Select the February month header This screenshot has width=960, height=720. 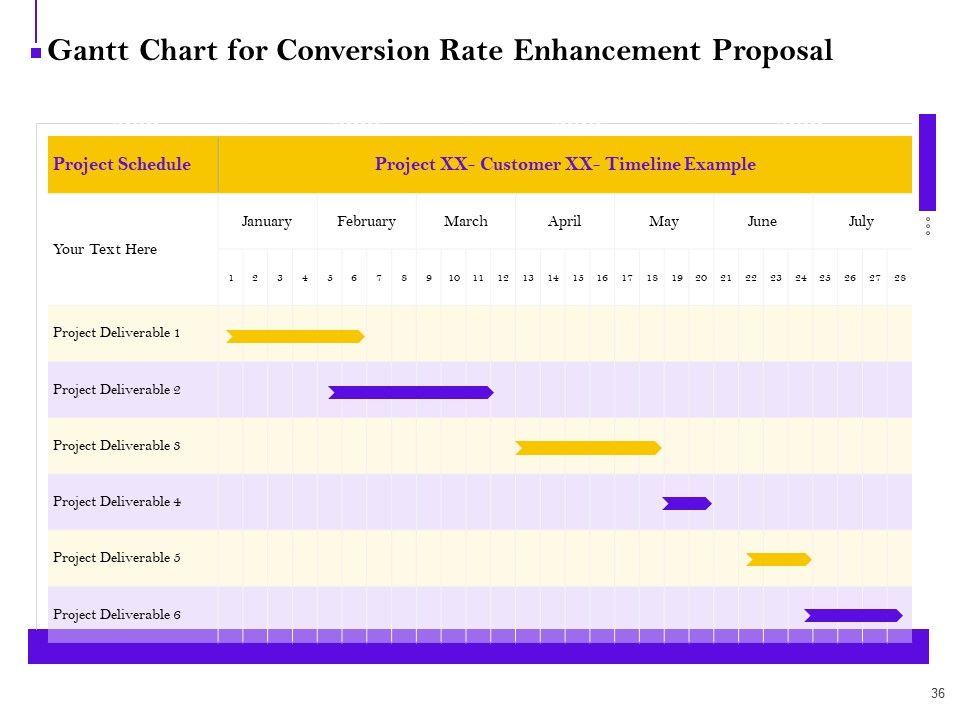(x=366, y=221)
